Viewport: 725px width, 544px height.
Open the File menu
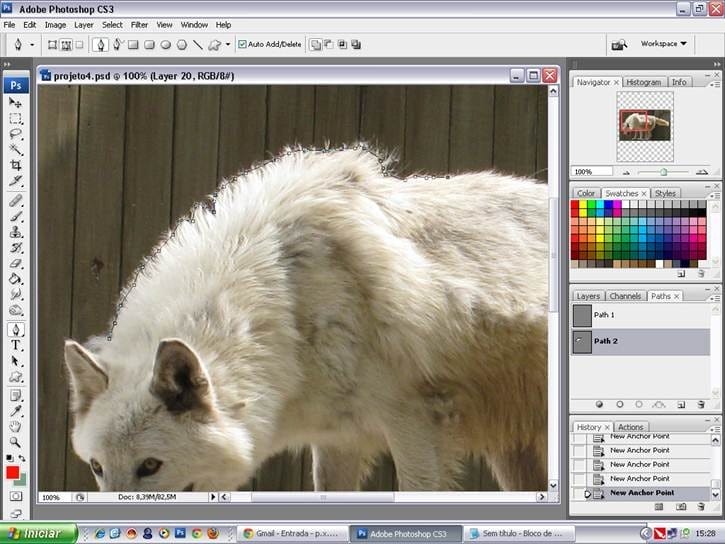(x=9, y=25)
